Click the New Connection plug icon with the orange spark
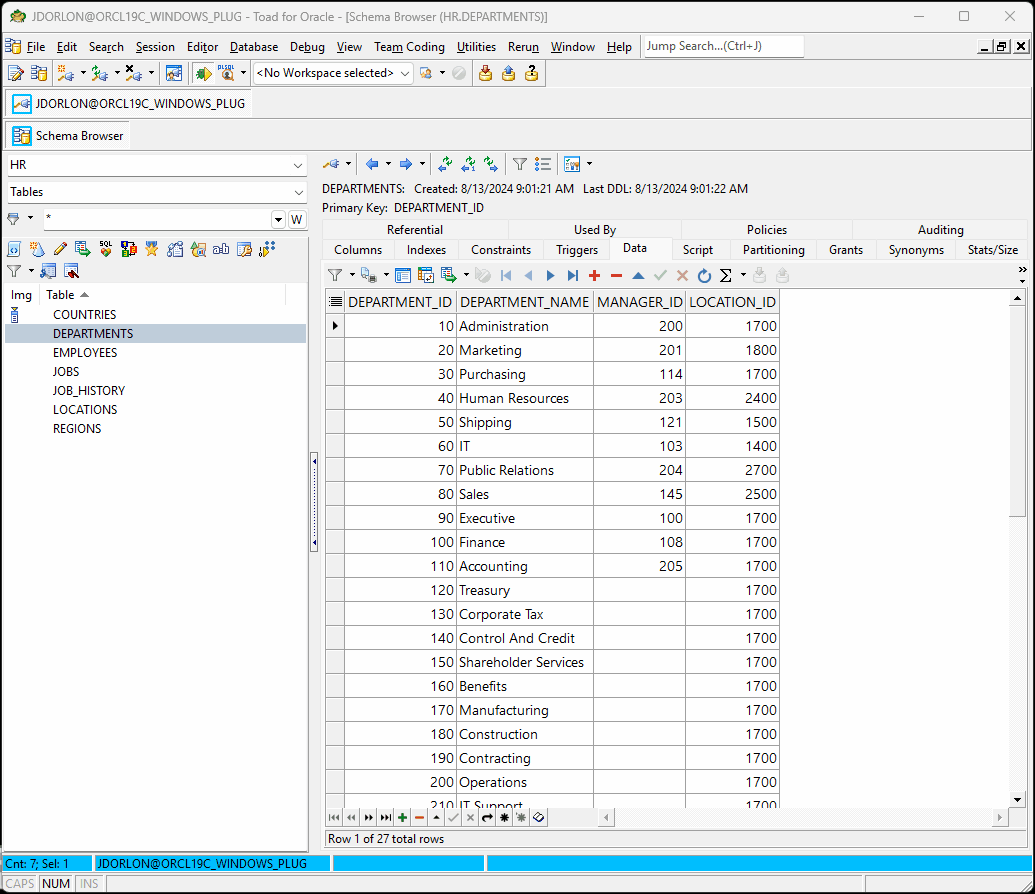 65,73
